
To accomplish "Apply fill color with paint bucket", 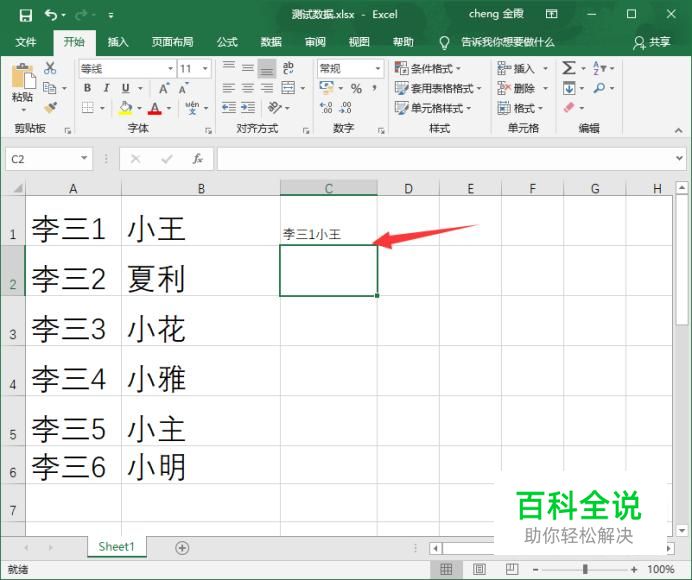I will 126,108.
